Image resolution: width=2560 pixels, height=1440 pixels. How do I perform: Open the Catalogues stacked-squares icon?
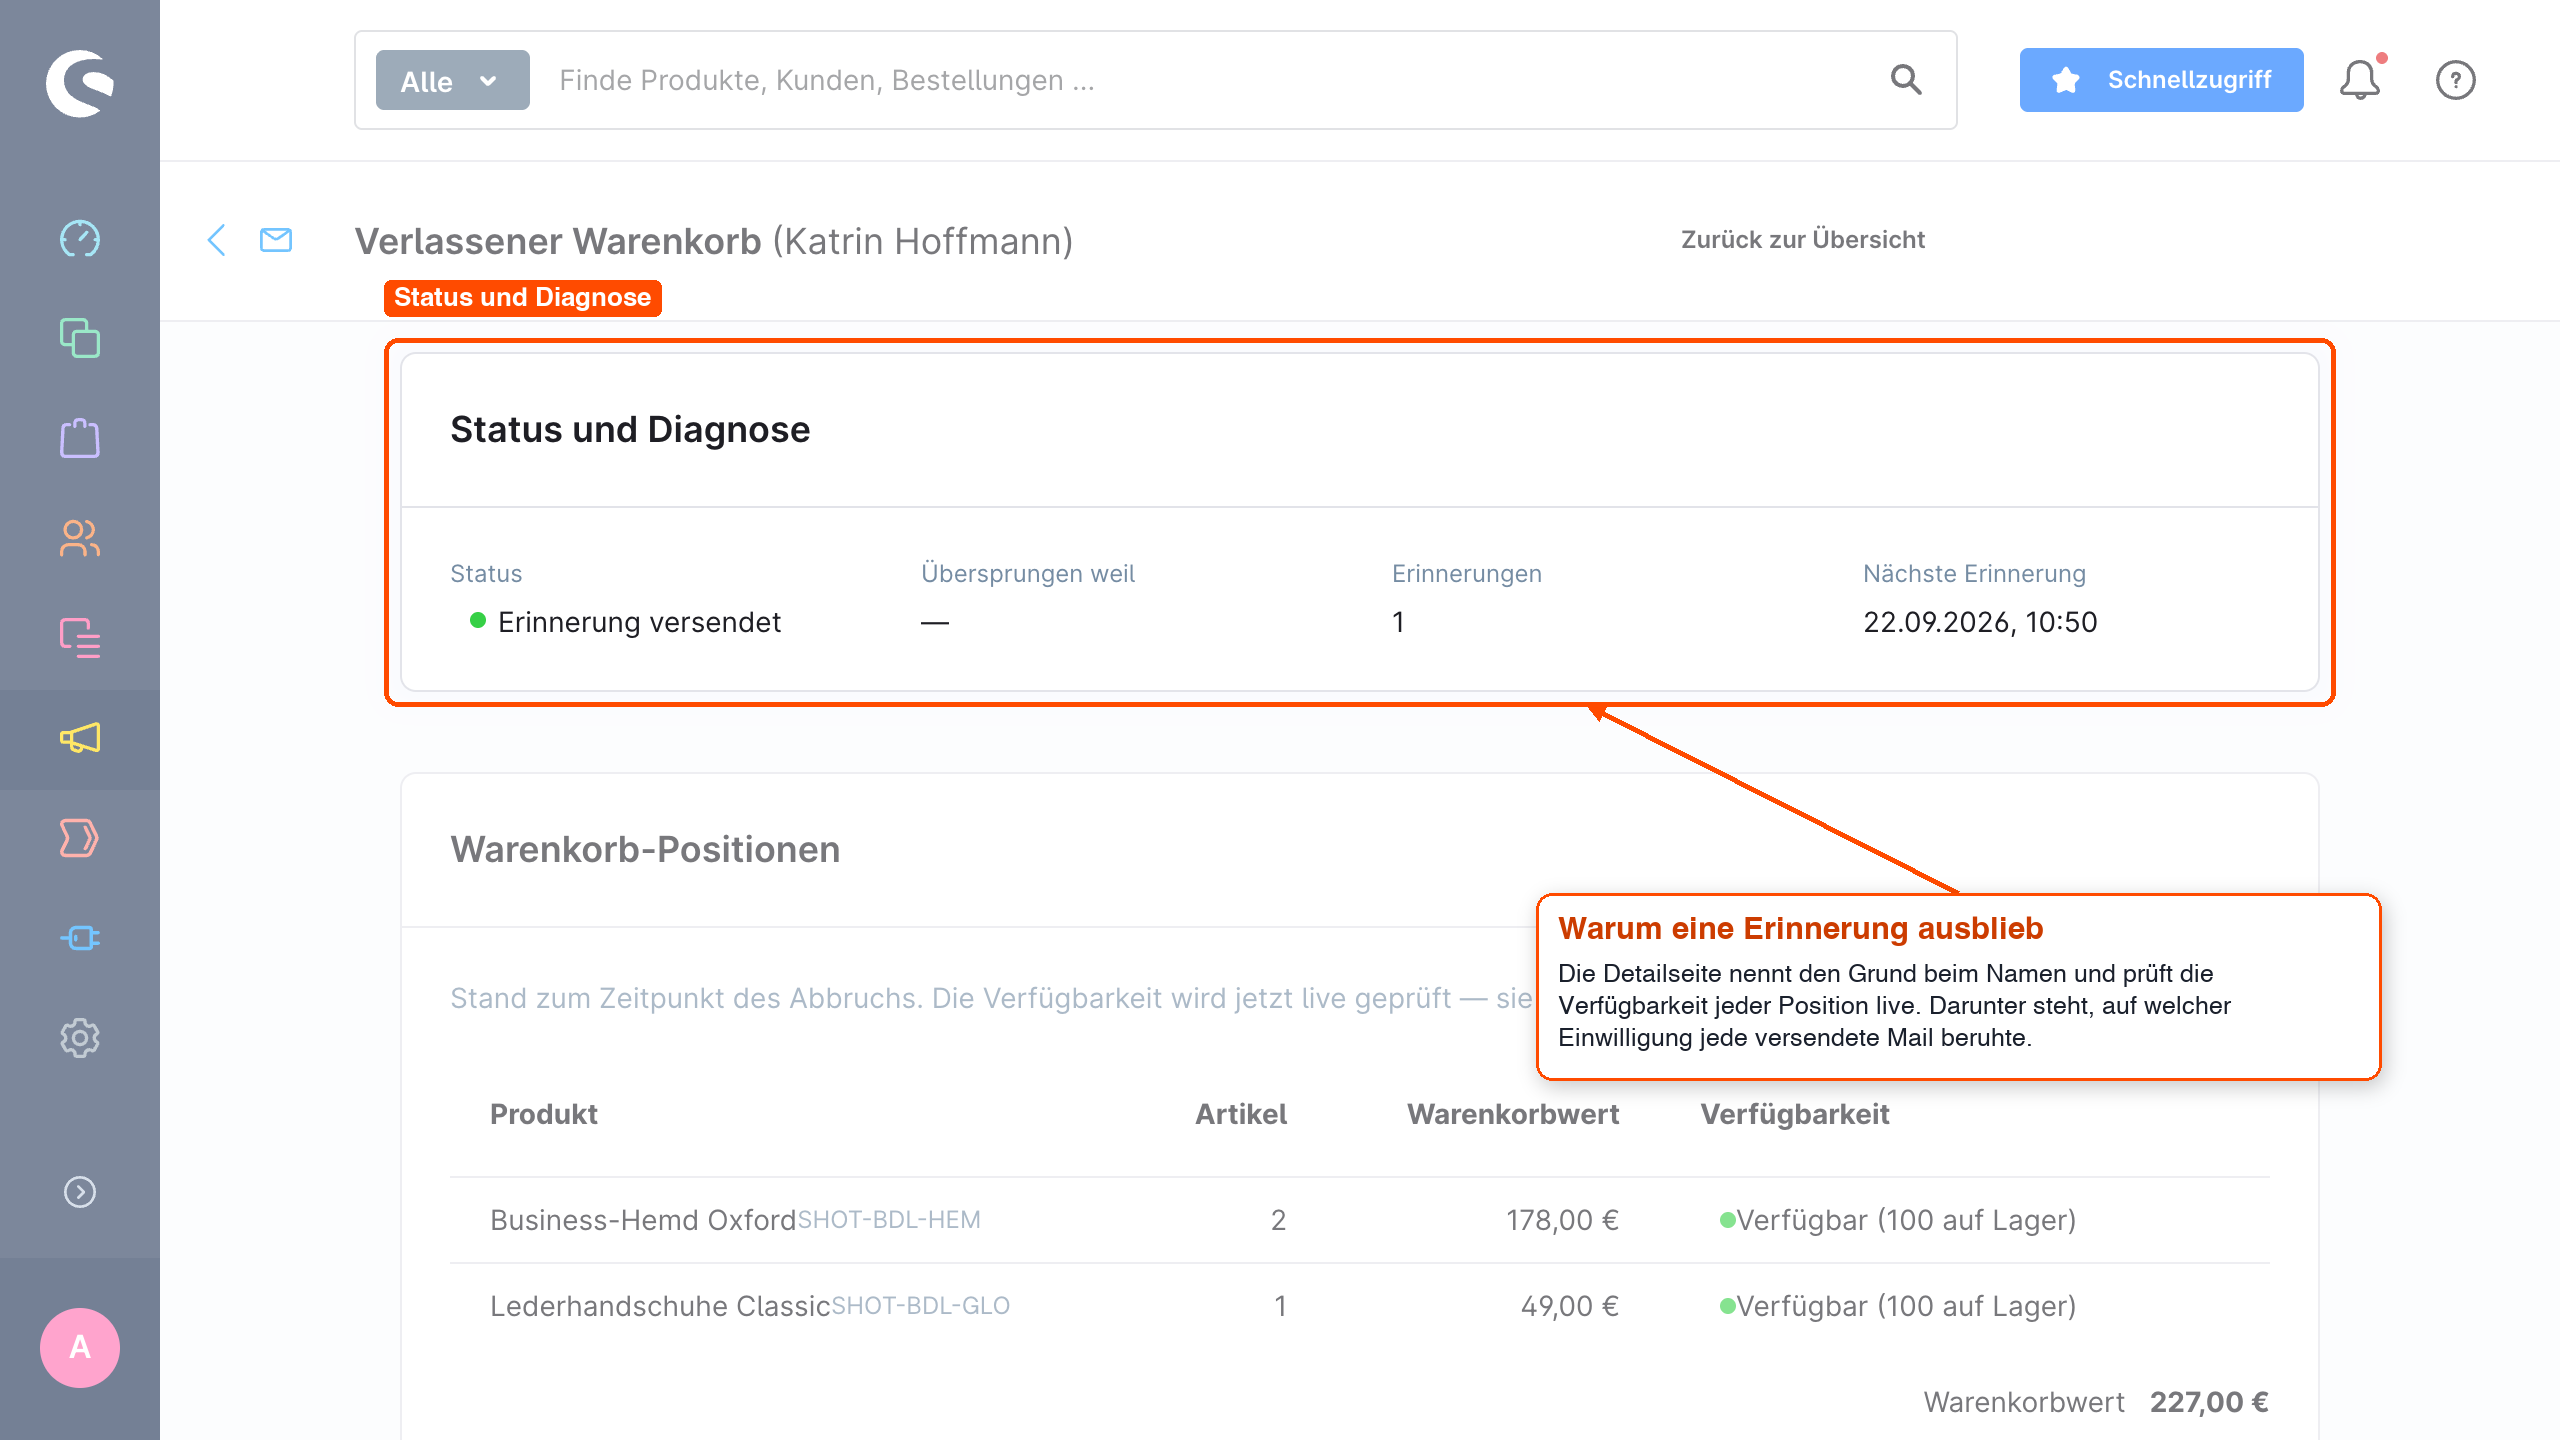point(80,338)
